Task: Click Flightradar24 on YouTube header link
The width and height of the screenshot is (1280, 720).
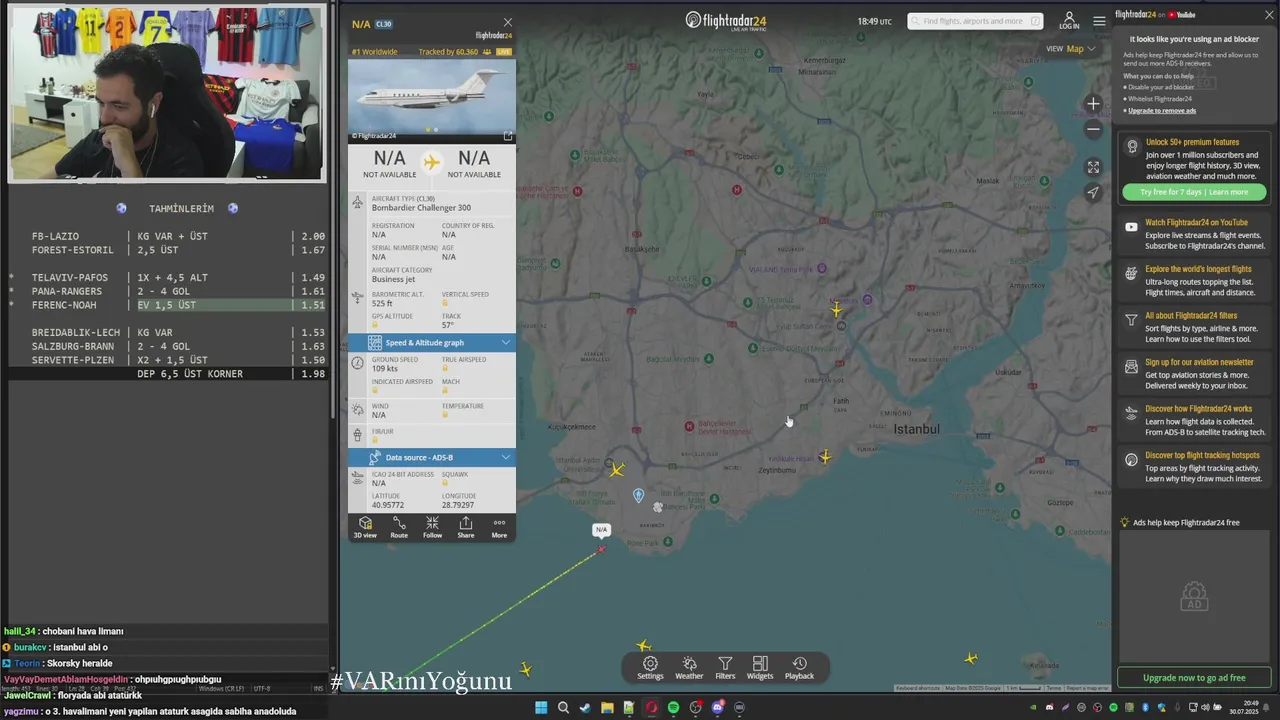Action: pos(1155,14)
